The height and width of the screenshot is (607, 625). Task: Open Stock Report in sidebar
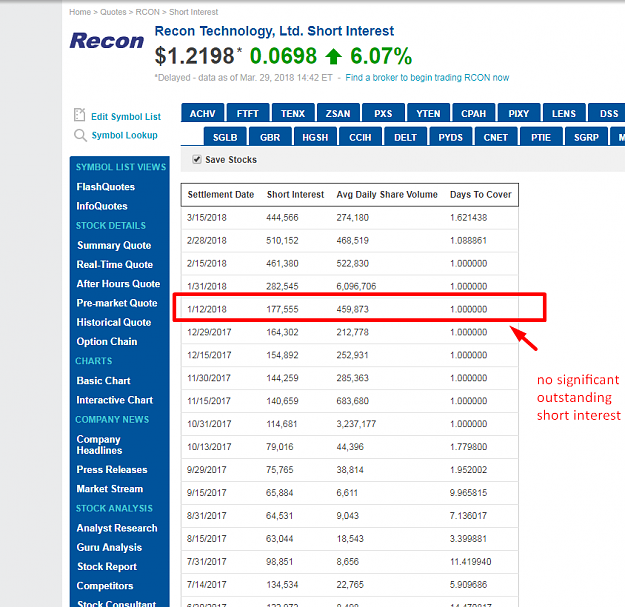tap(107, 566)
